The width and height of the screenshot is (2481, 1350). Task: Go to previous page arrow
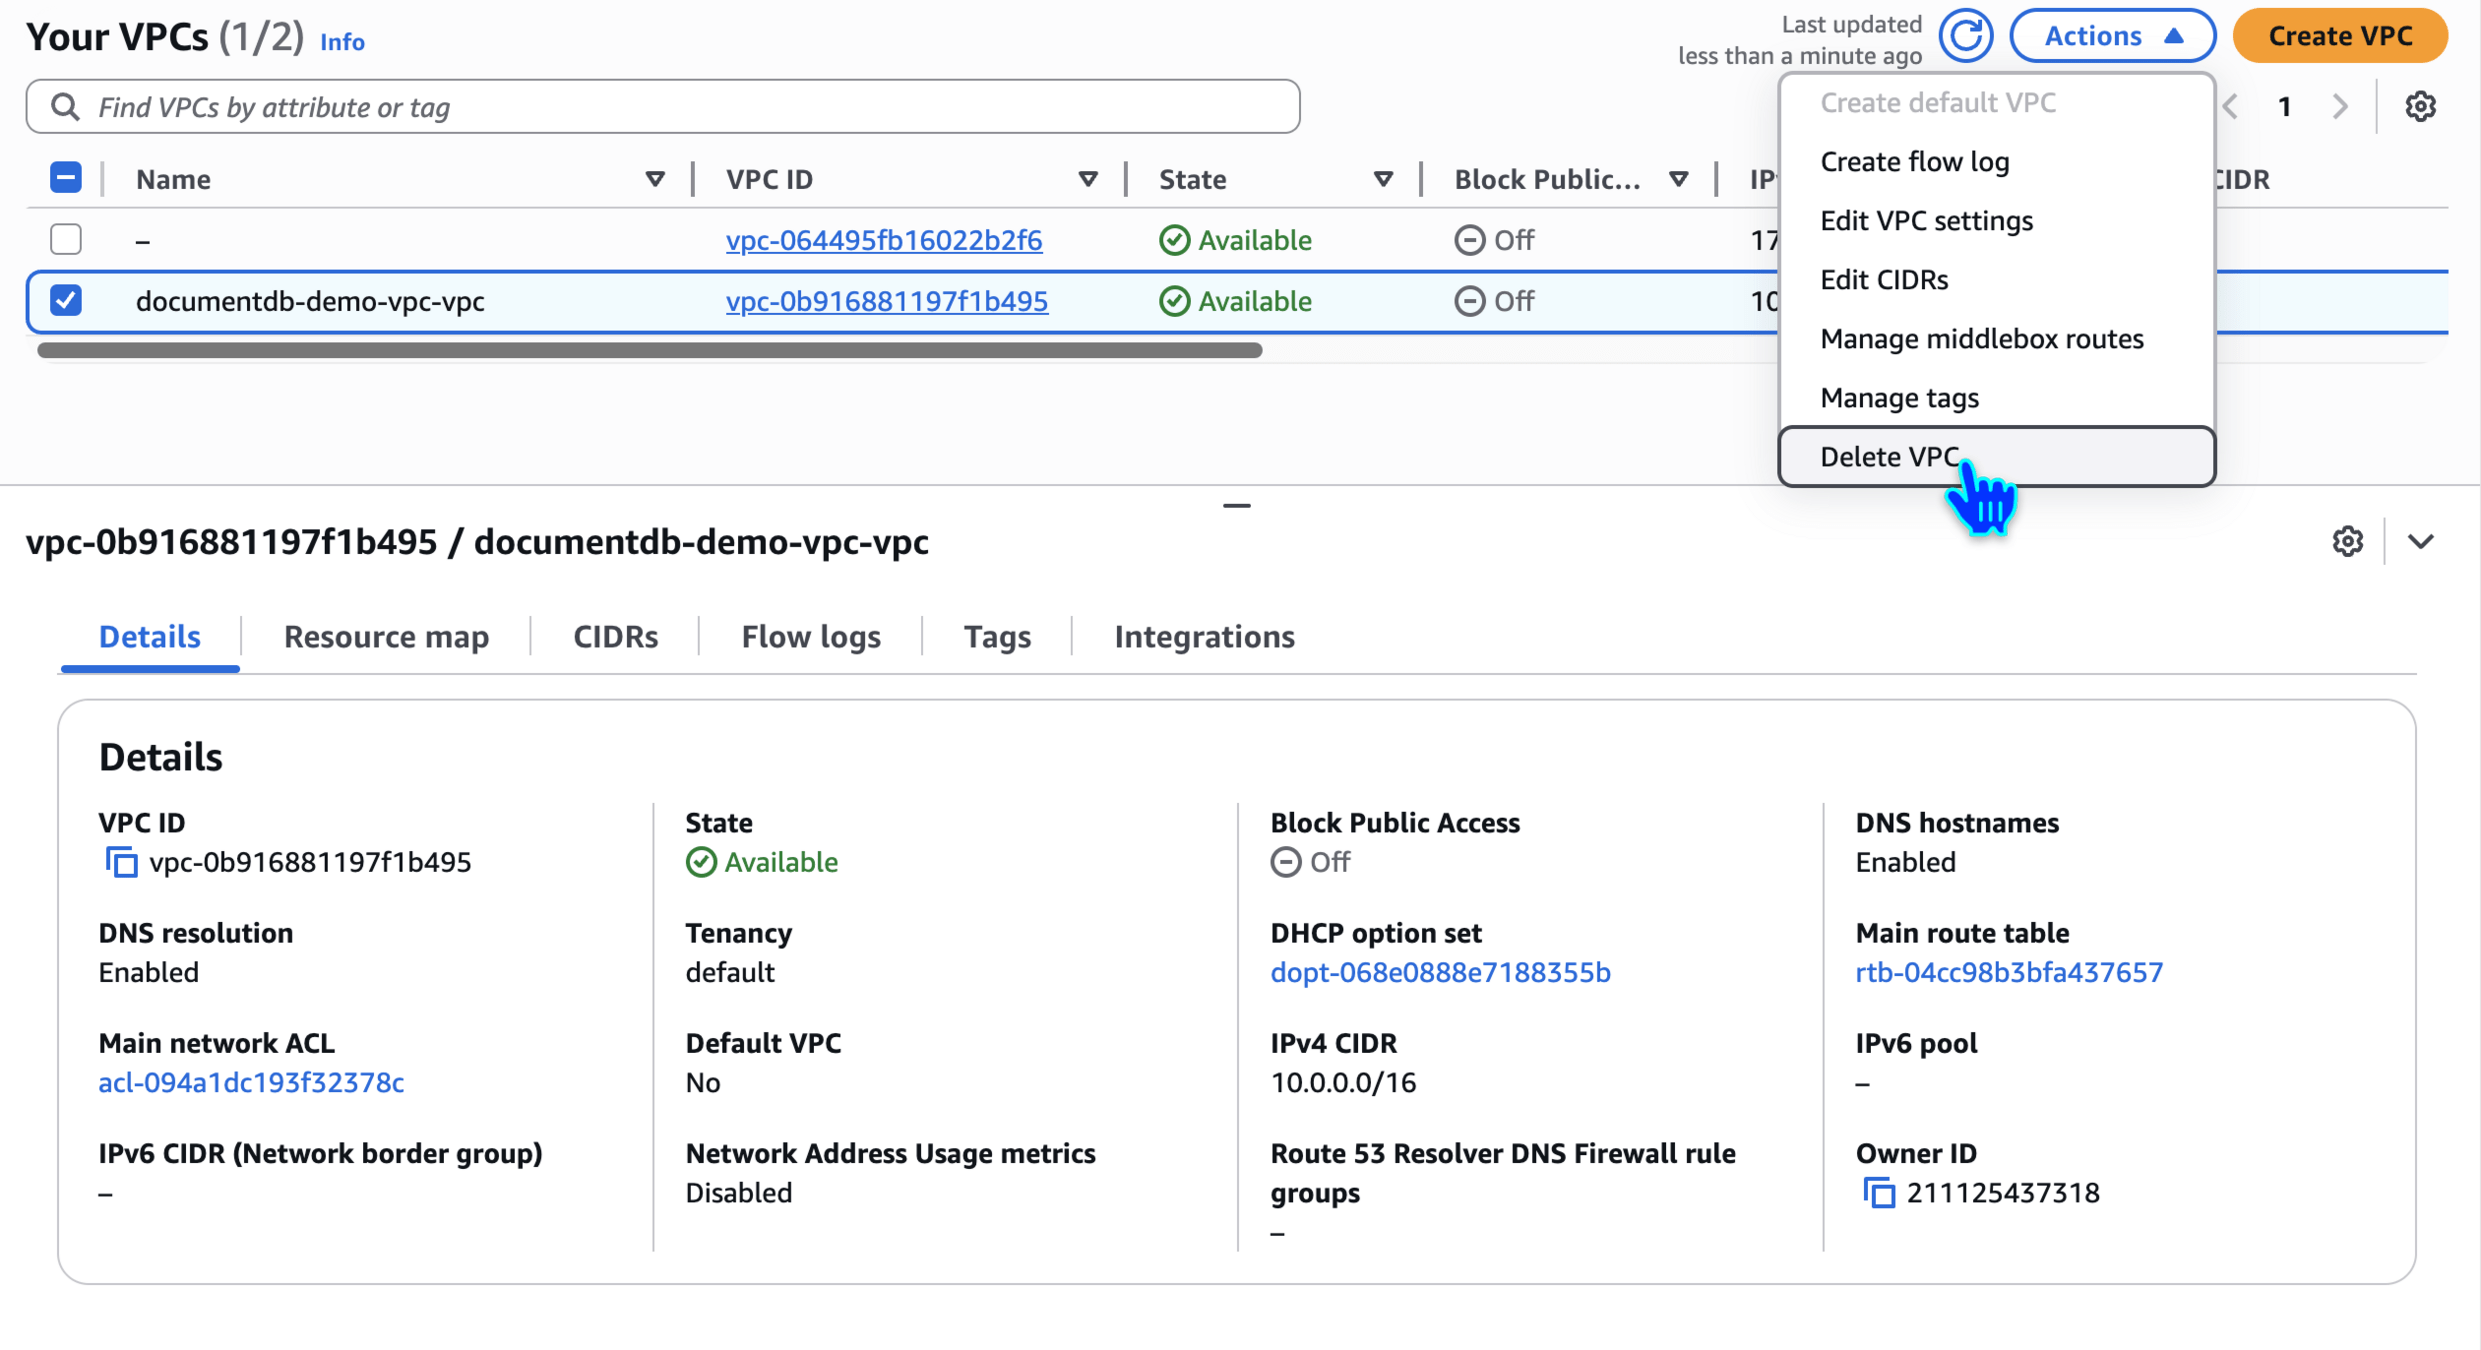(x=2231, y=106)
